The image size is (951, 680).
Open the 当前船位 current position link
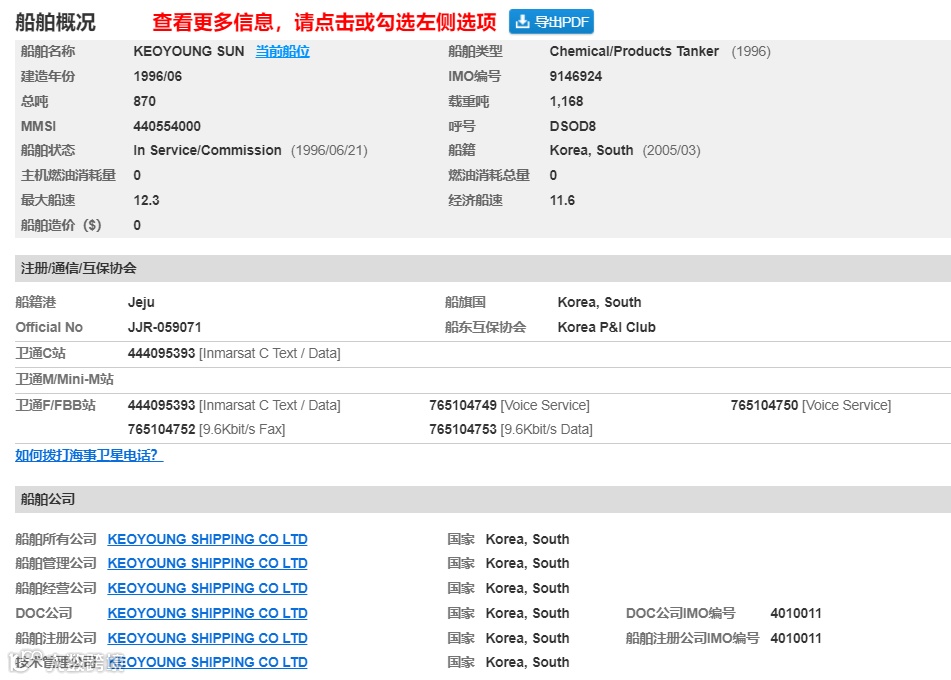tap(282, 52)
